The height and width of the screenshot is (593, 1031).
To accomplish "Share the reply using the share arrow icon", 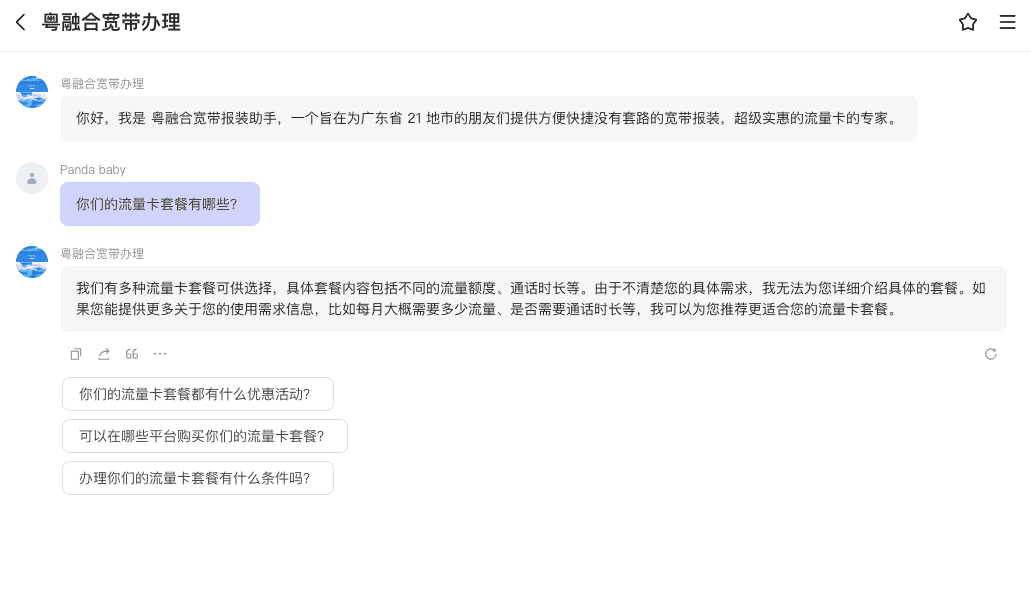I will point(104,354).
